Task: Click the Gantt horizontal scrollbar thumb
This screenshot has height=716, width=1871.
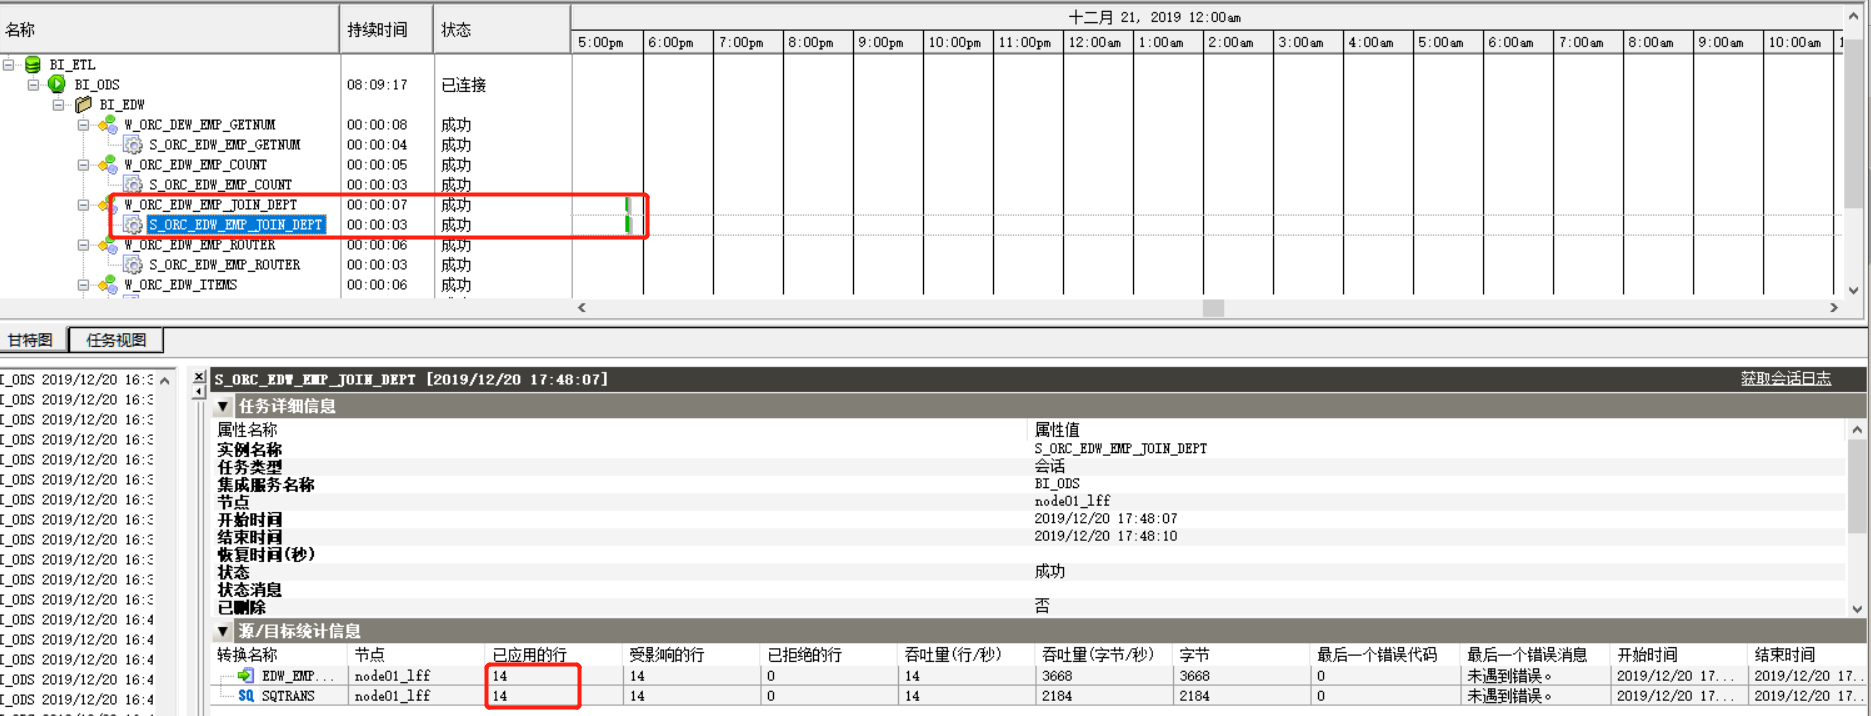Action: tap(1213, 308)
